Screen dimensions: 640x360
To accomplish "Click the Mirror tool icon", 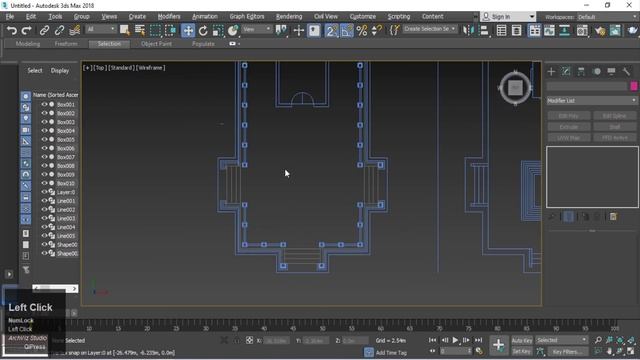I will [x=468, y=30].
